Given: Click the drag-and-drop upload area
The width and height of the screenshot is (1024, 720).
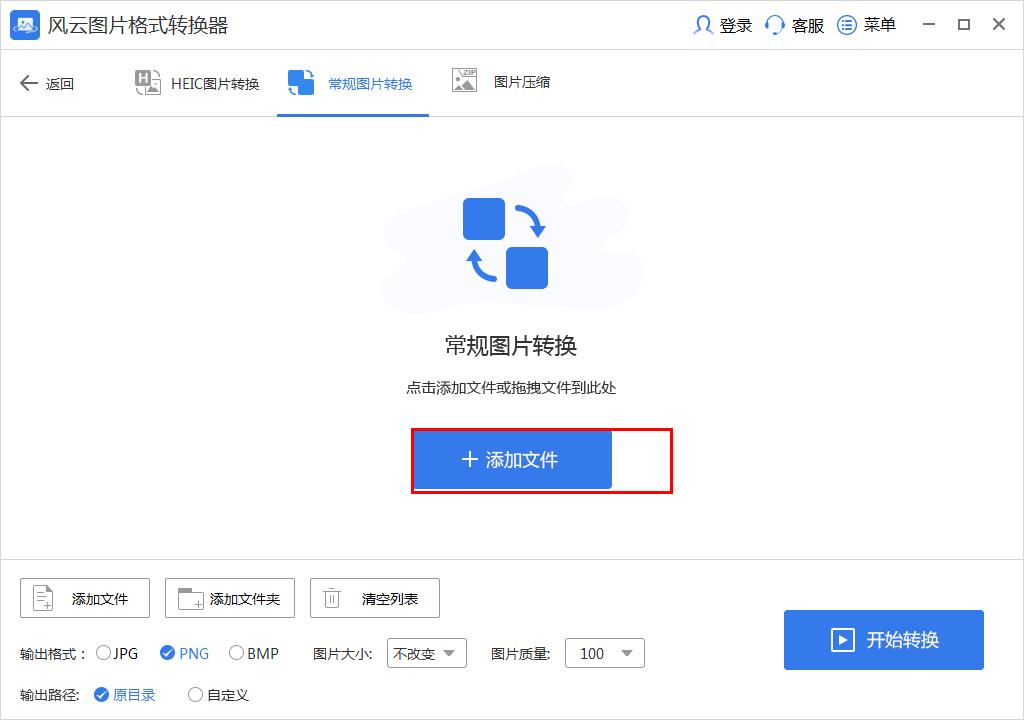Looking at the screenshot, I should pyautogui.click(x=512, y=300).
